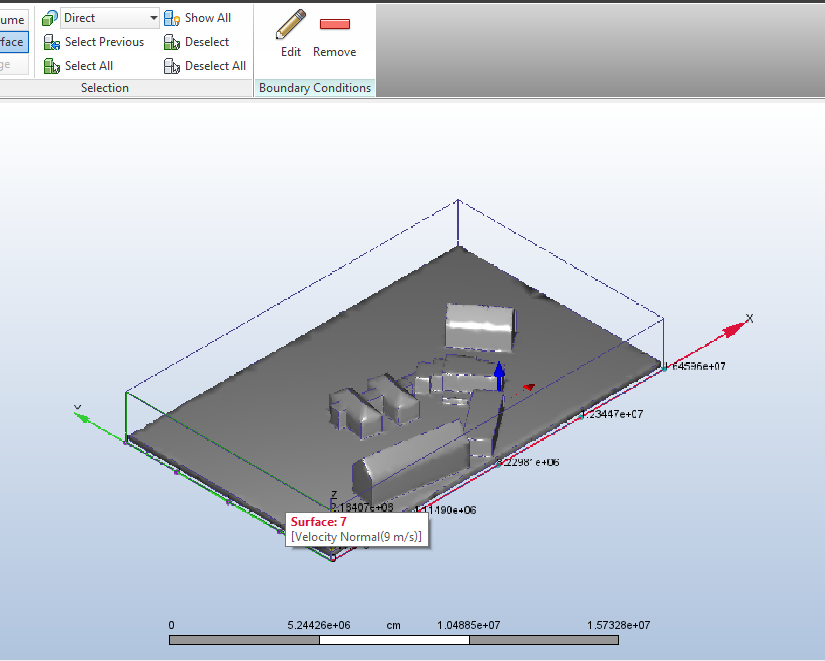Click the Select Previous text label
Image resolution: width=825 pixels, height=661 pixels.
tap(104, 42)
